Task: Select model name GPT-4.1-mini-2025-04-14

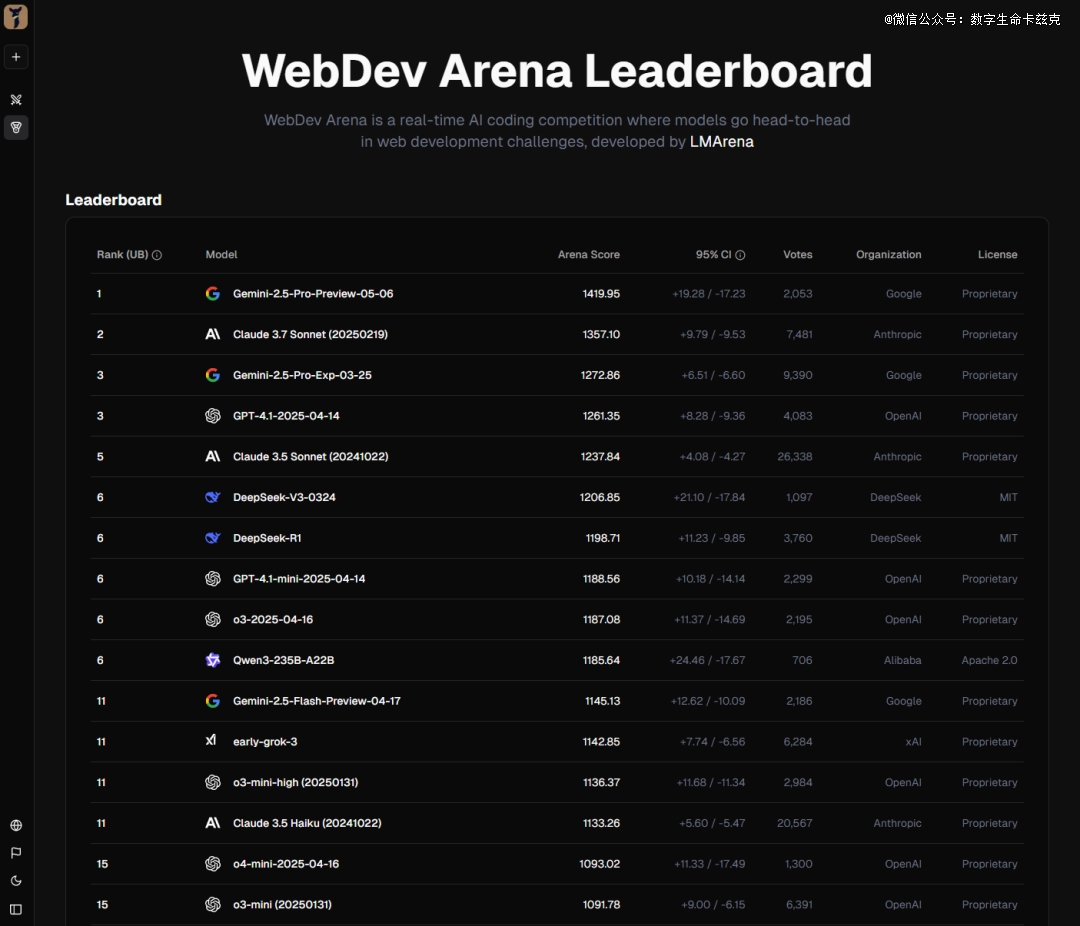Action: (299, 579)
